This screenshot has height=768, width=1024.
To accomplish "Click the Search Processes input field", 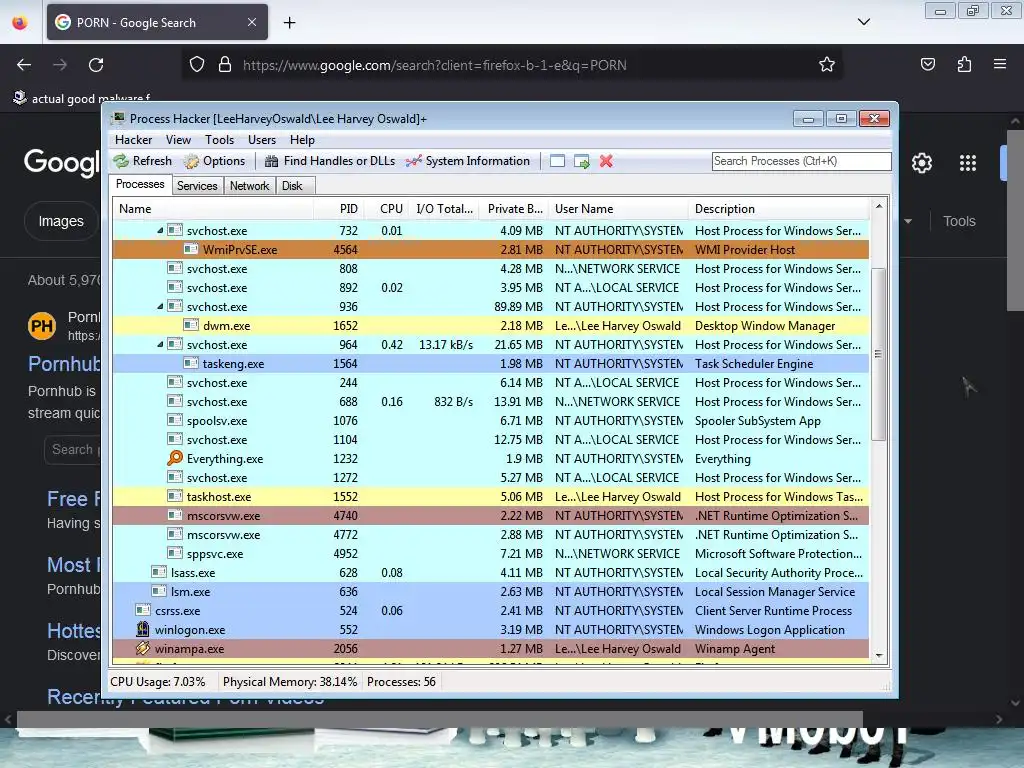I will point(801,161).
